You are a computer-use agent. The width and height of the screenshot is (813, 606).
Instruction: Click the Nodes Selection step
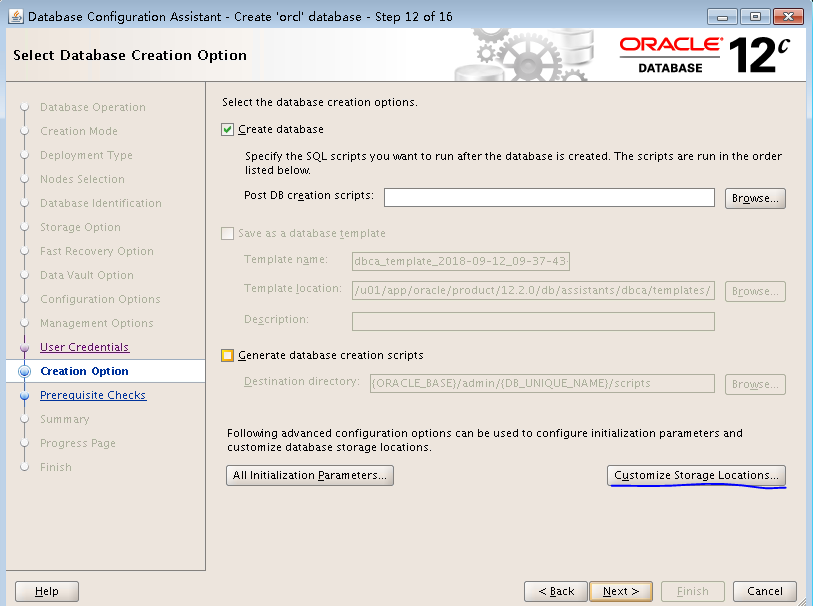pos(82,179)
